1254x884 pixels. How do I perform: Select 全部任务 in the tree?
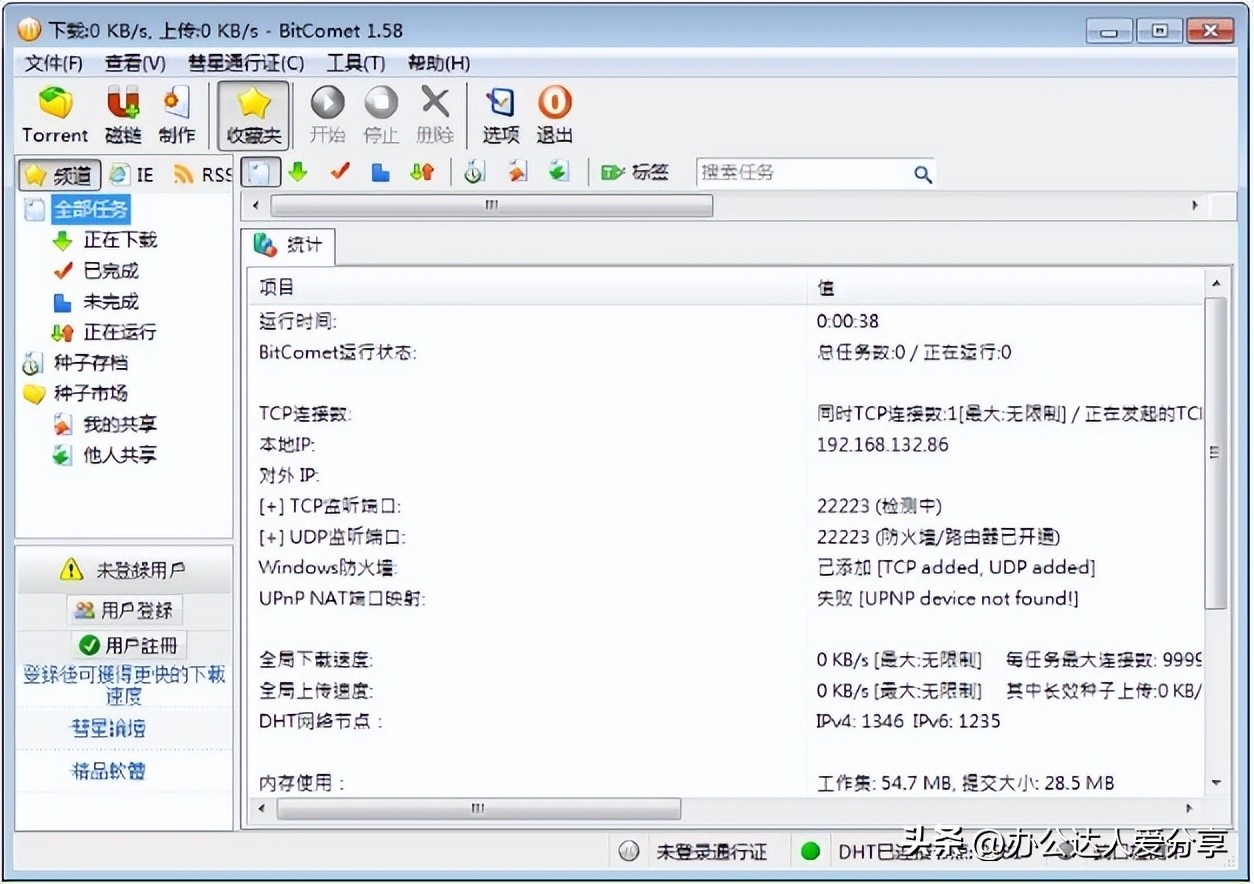point(91,209)
